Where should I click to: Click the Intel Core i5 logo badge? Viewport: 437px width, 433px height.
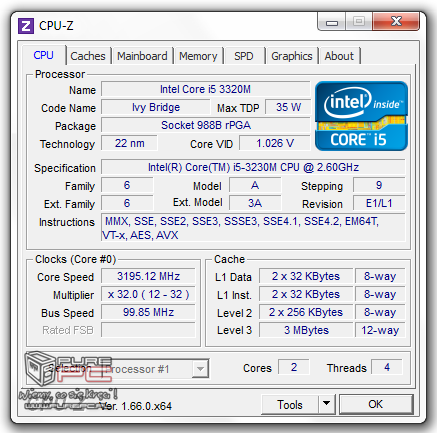tap(361, 116)
